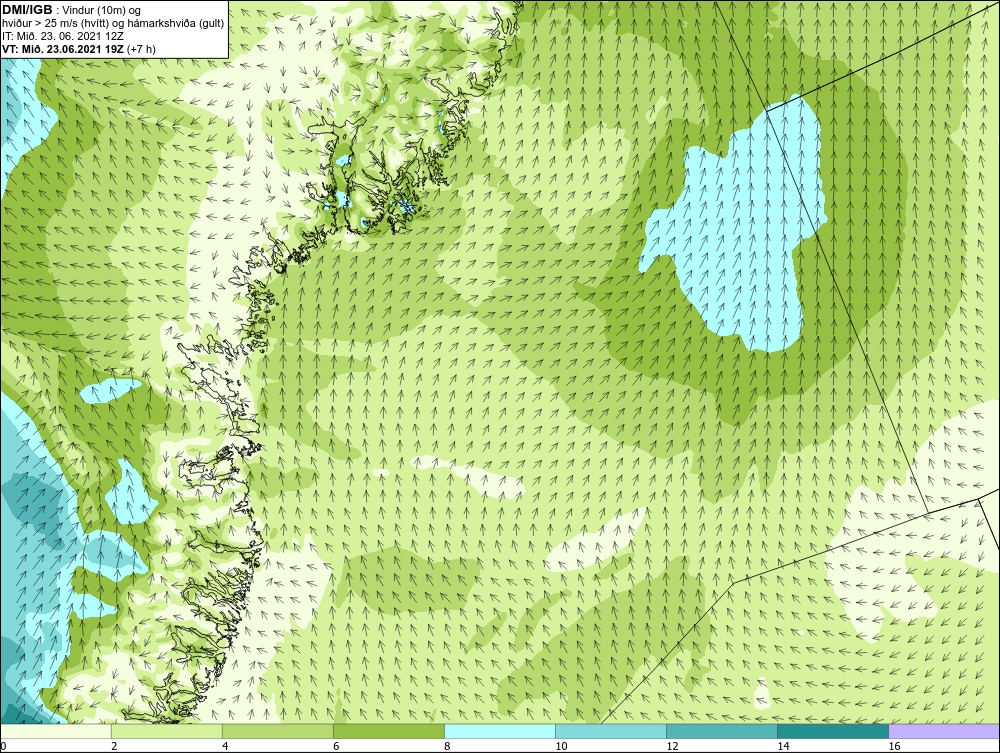This screenshot has width=1000, height=753.
Task: Click the legend tick label '2'
Action: 114,746
